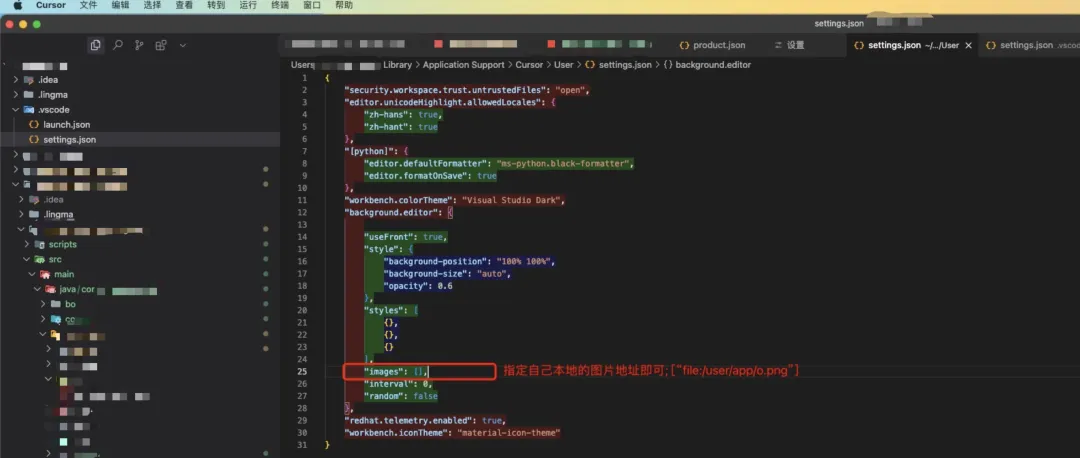Switch to the product.json tab
The height and width of the screenshot is (458, 1080).
719,45
